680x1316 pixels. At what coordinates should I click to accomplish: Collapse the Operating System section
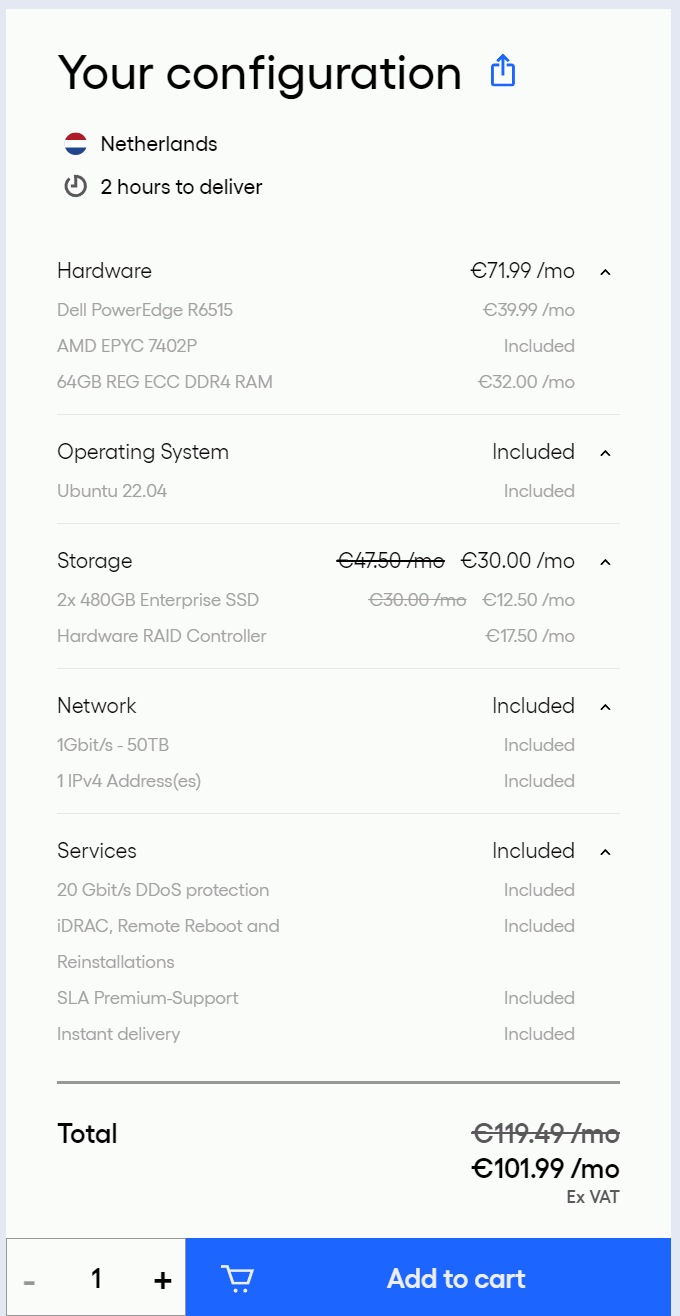point(605,452)
